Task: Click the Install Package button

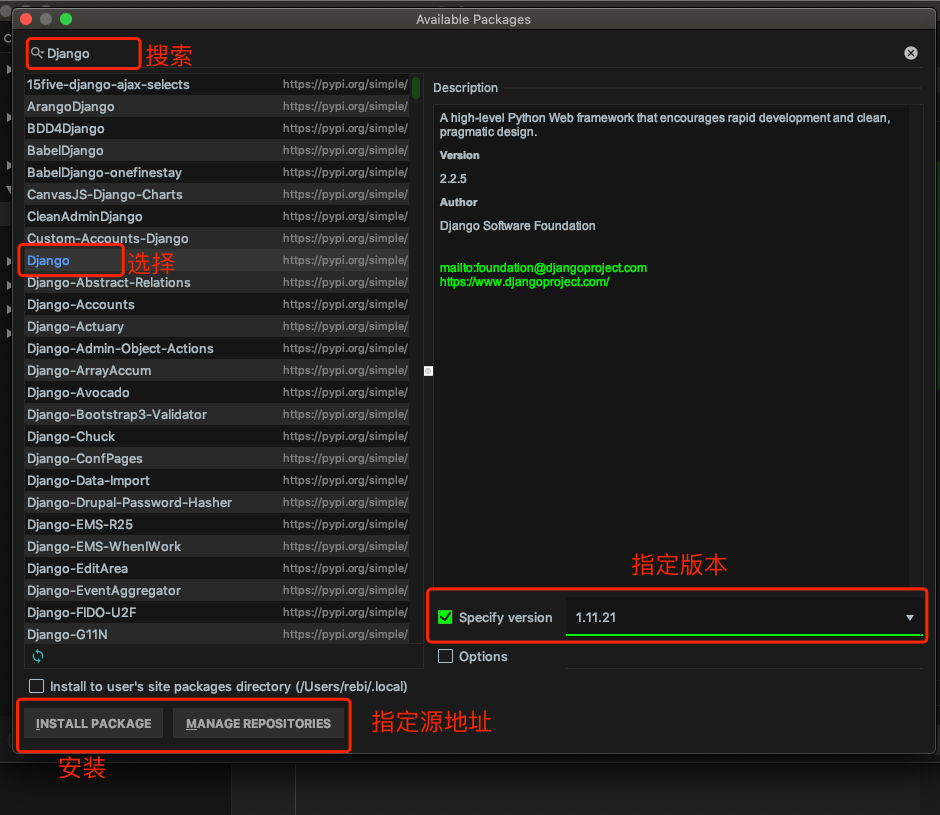Action: click(x=94, y=723)
